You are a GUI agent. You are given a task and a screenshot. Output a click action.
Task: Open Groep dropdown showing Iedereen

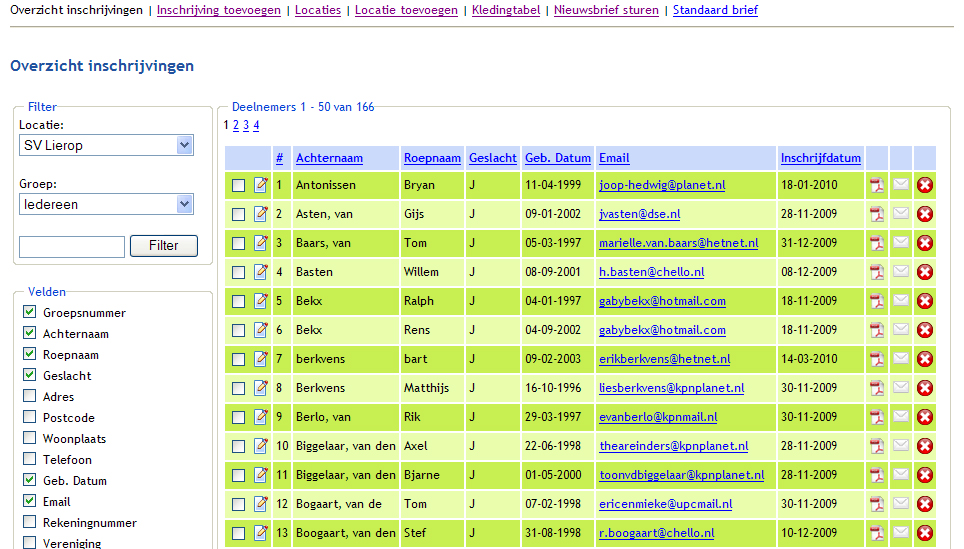tap(106, 204)
